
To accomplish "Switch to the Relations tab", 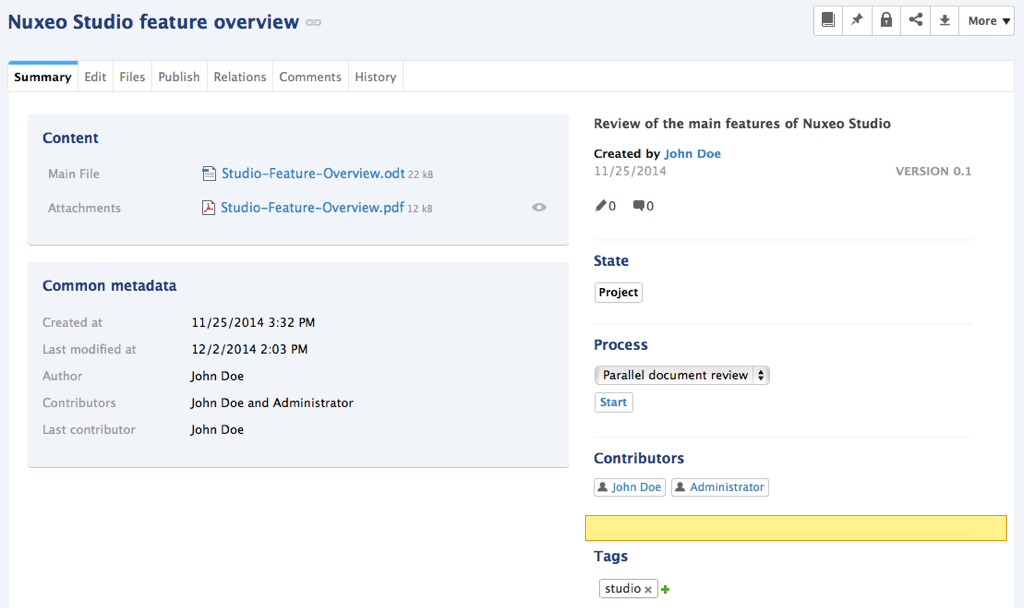I will click(x=240, y=77).
